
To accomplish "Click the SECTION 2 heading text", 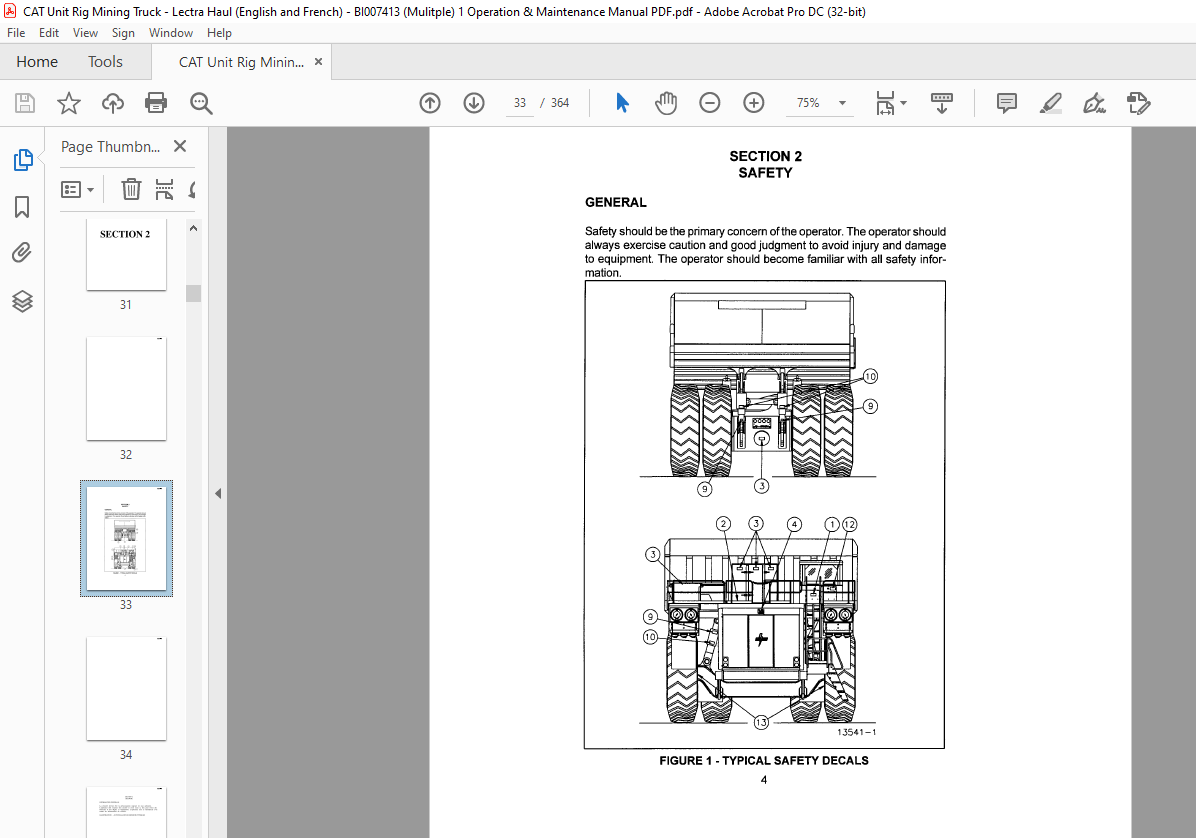I will pos(765,156).
